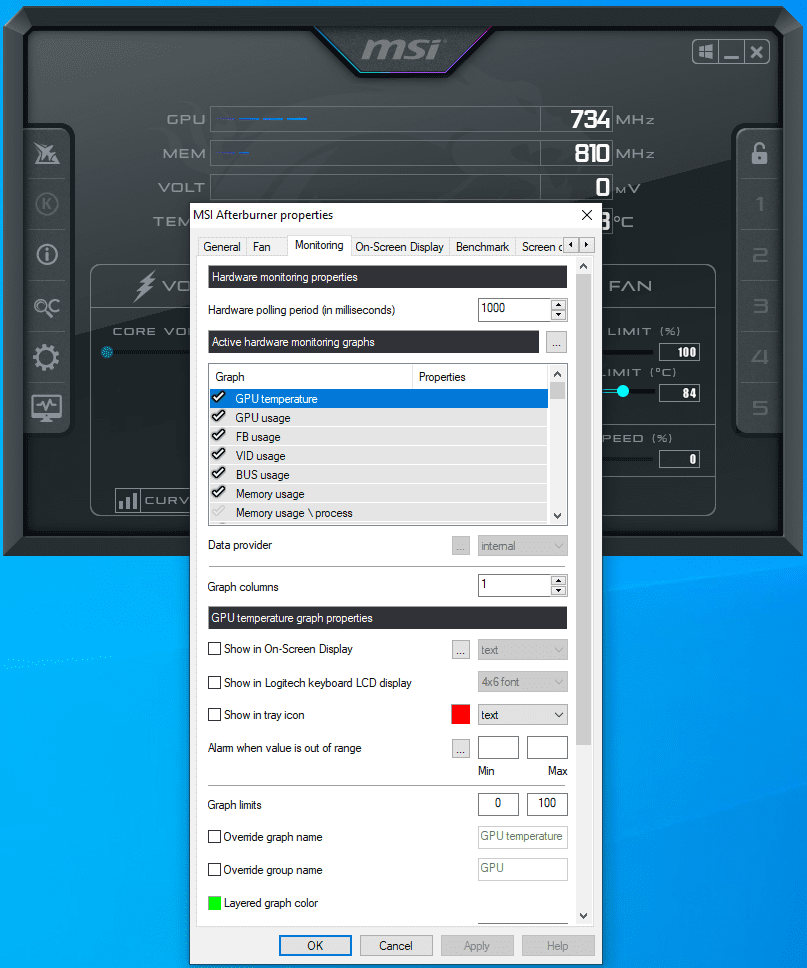
Task: Click the Data provider ellipsis button
Action: point(461,546)
